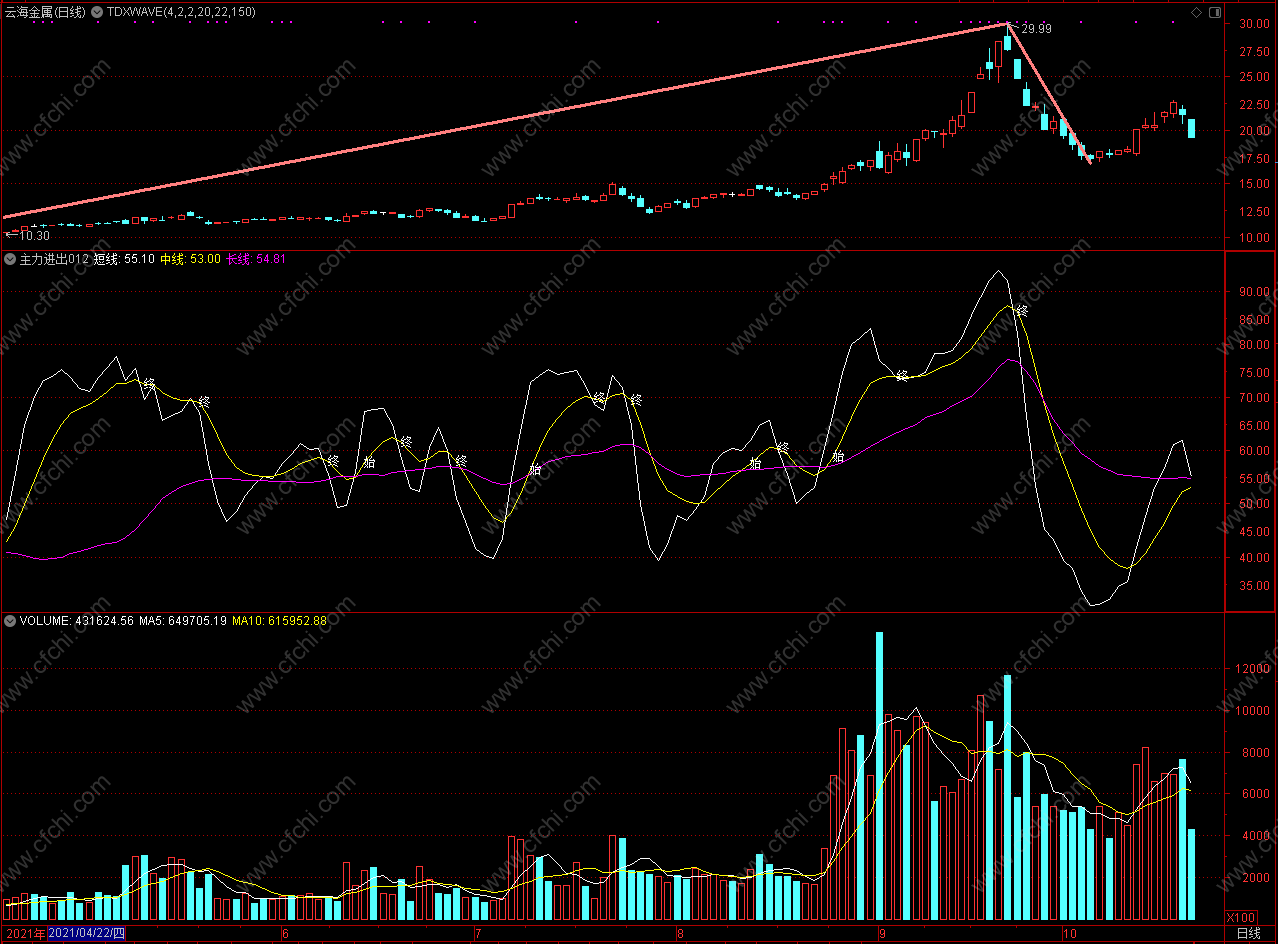Image resolution: width=1278 pixels, height=944 pixels.
Task: Click the MA5: 649705.19 value
Action: click(x=183, y=621)
